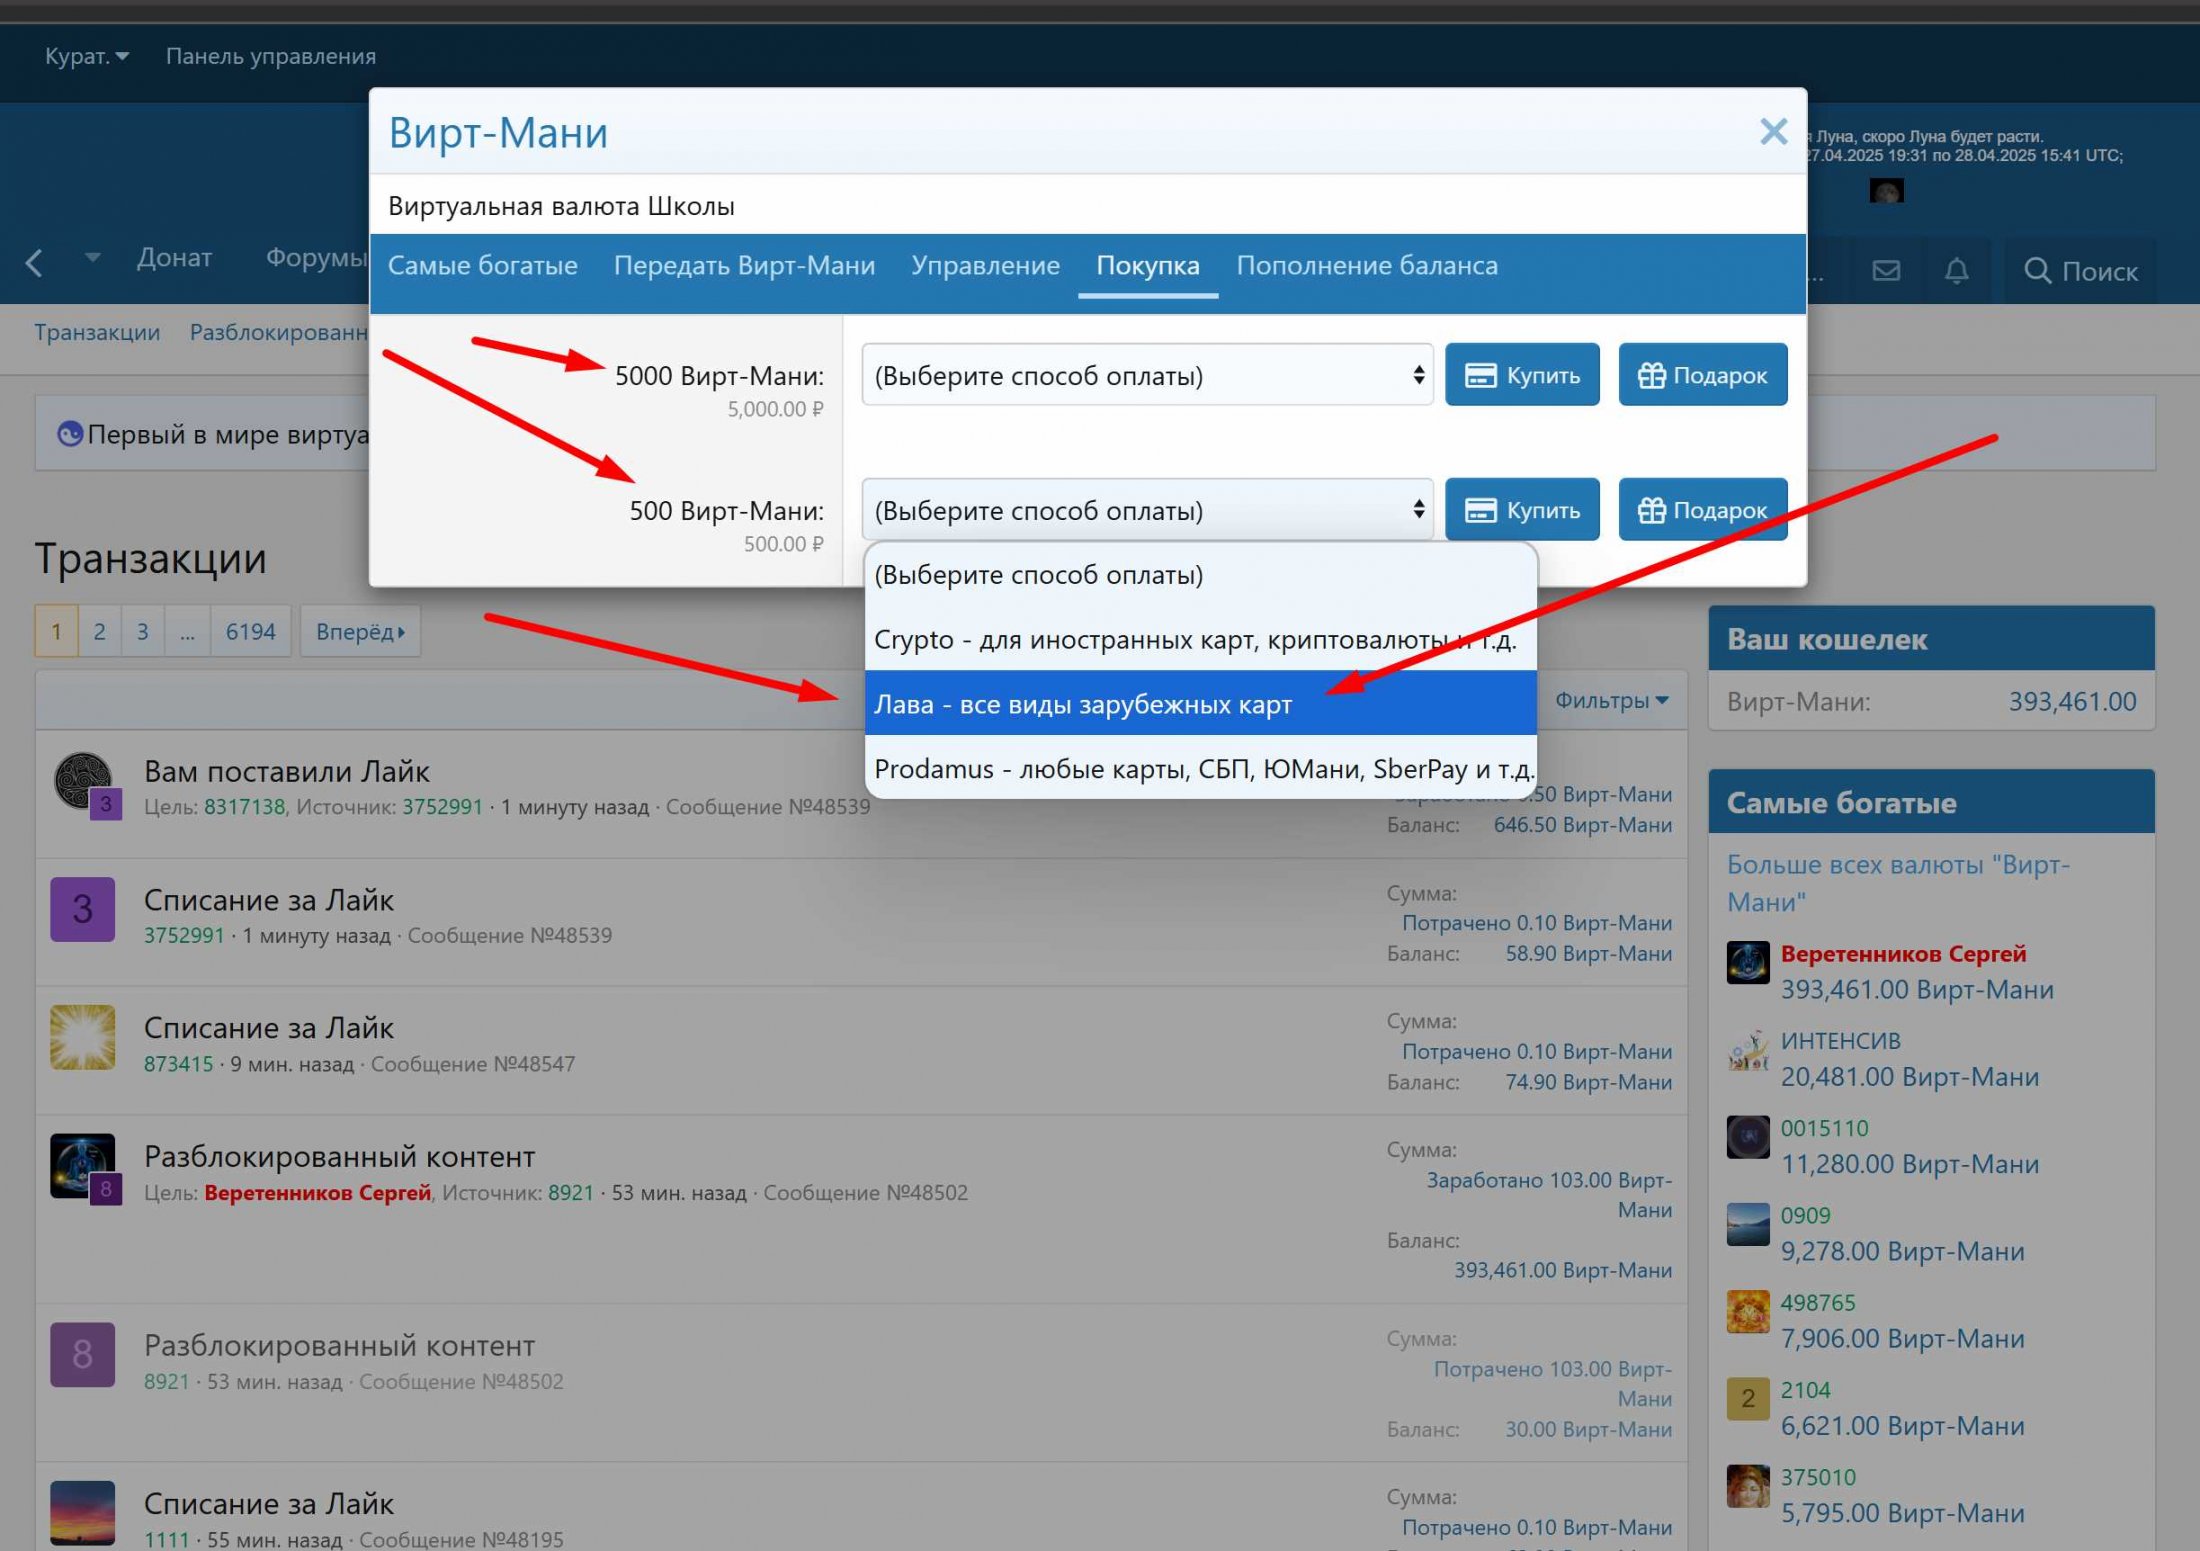The width and height of the screenshot is (2200, 1551).
Task: Open the Панель управления menu item
Action: 271,56
